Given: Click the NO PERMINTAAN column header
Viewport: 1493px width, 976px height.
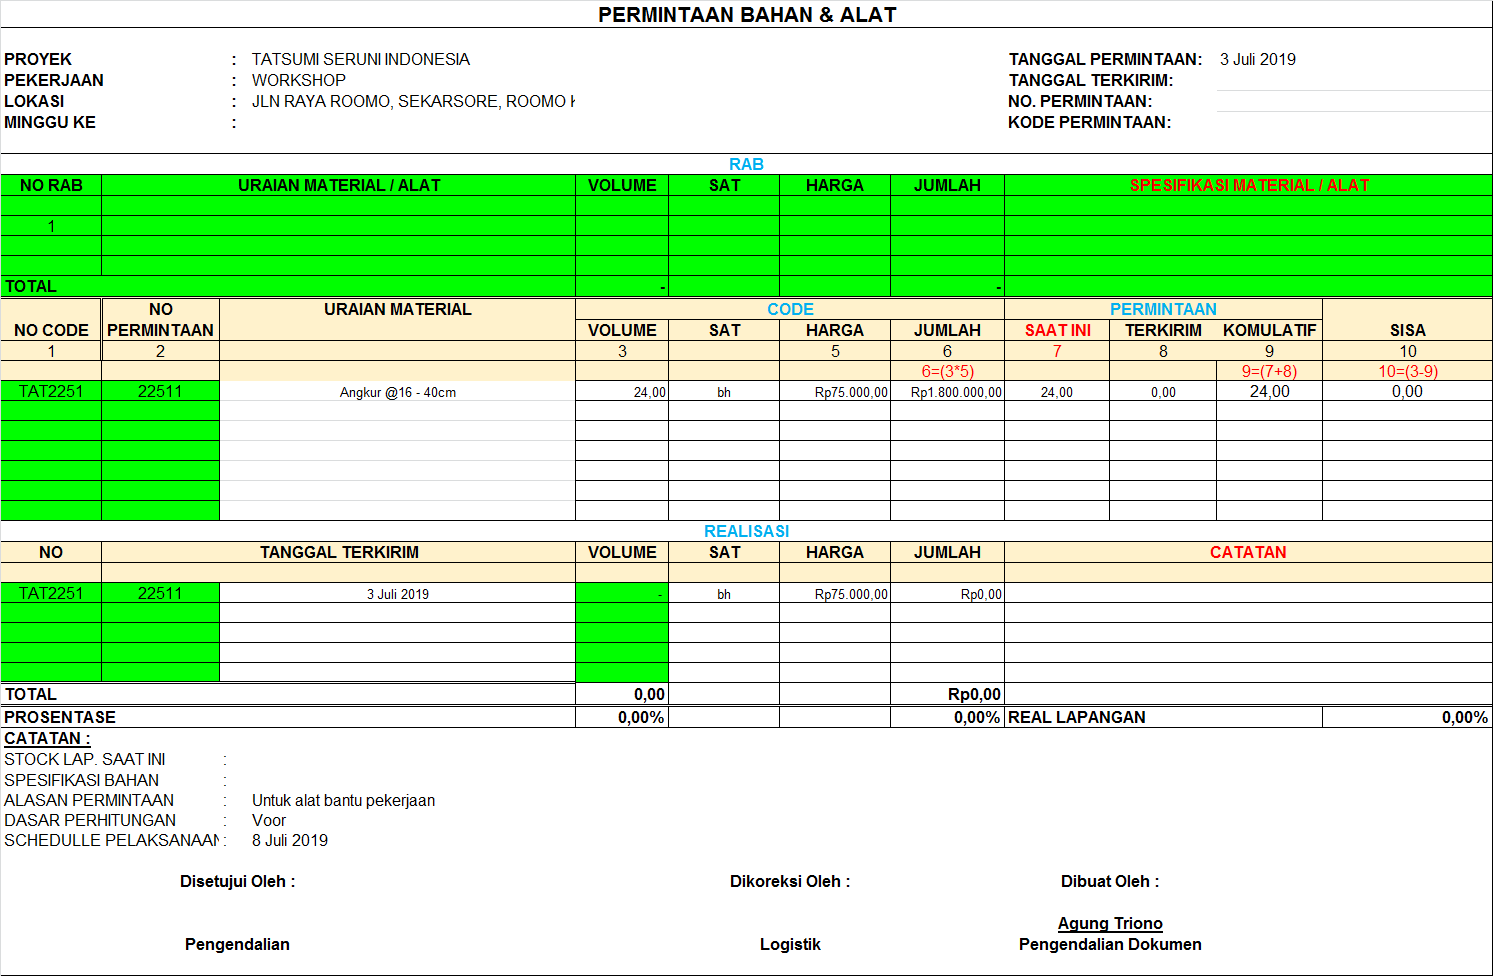Looking at the screenshot, I should click(160, 320).
